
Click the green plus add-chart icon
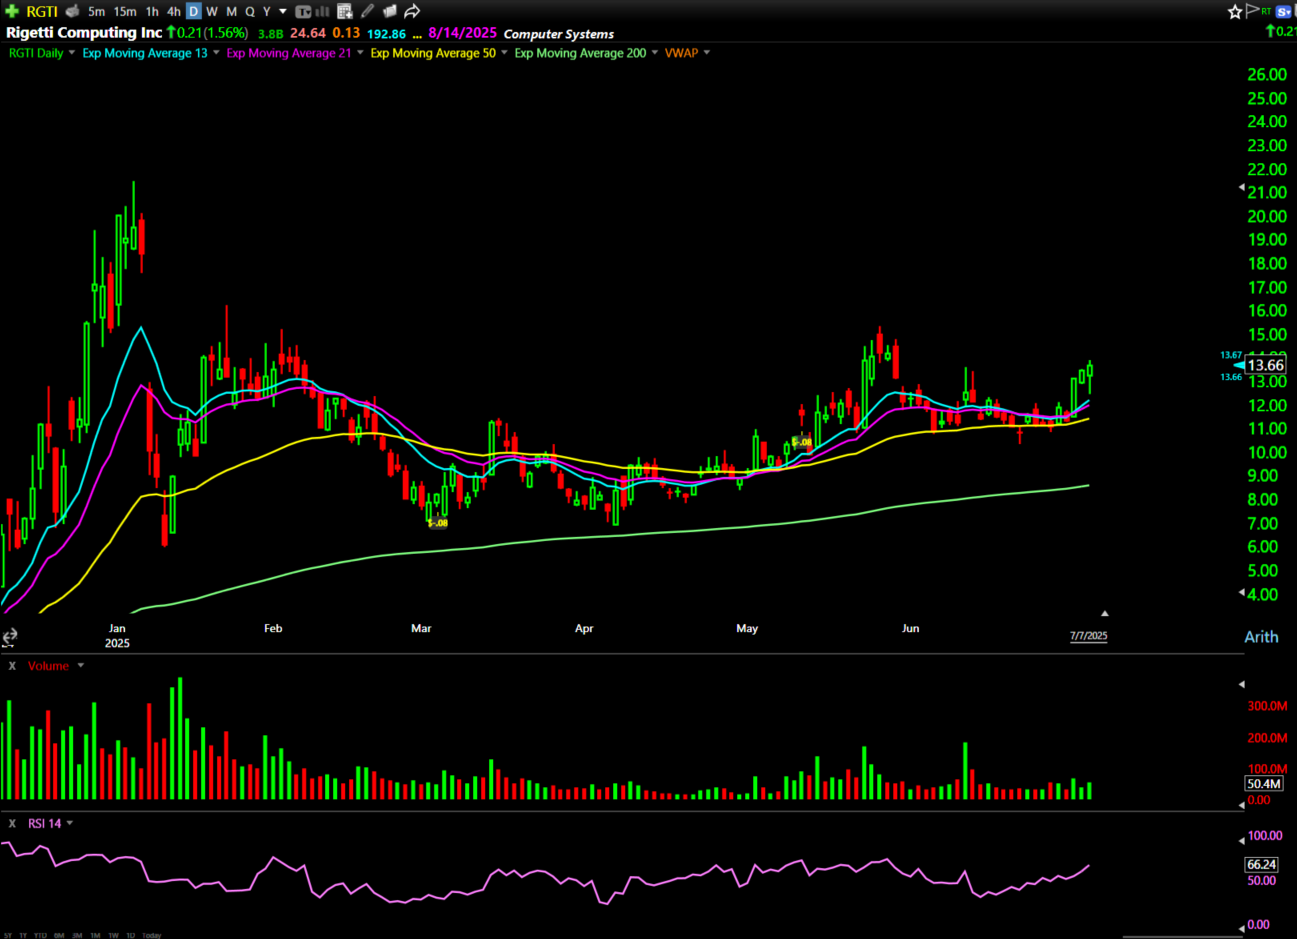pos(12,11)
